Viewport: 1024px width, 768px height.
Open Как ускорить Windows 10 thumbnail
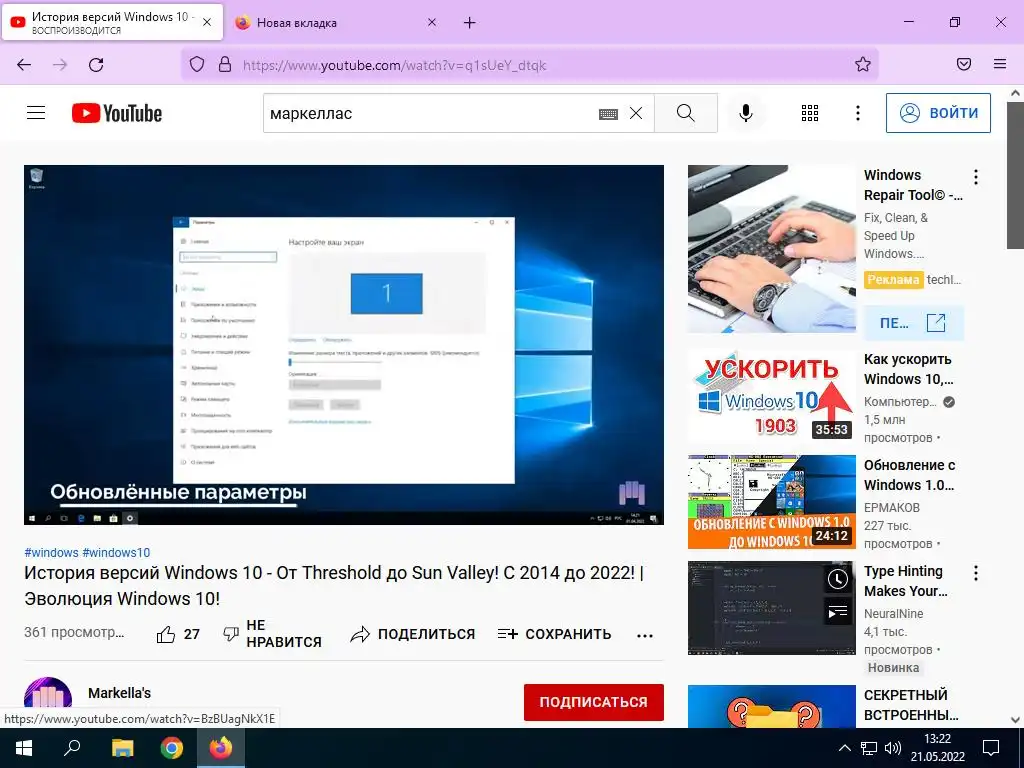[x=771, y=397]
